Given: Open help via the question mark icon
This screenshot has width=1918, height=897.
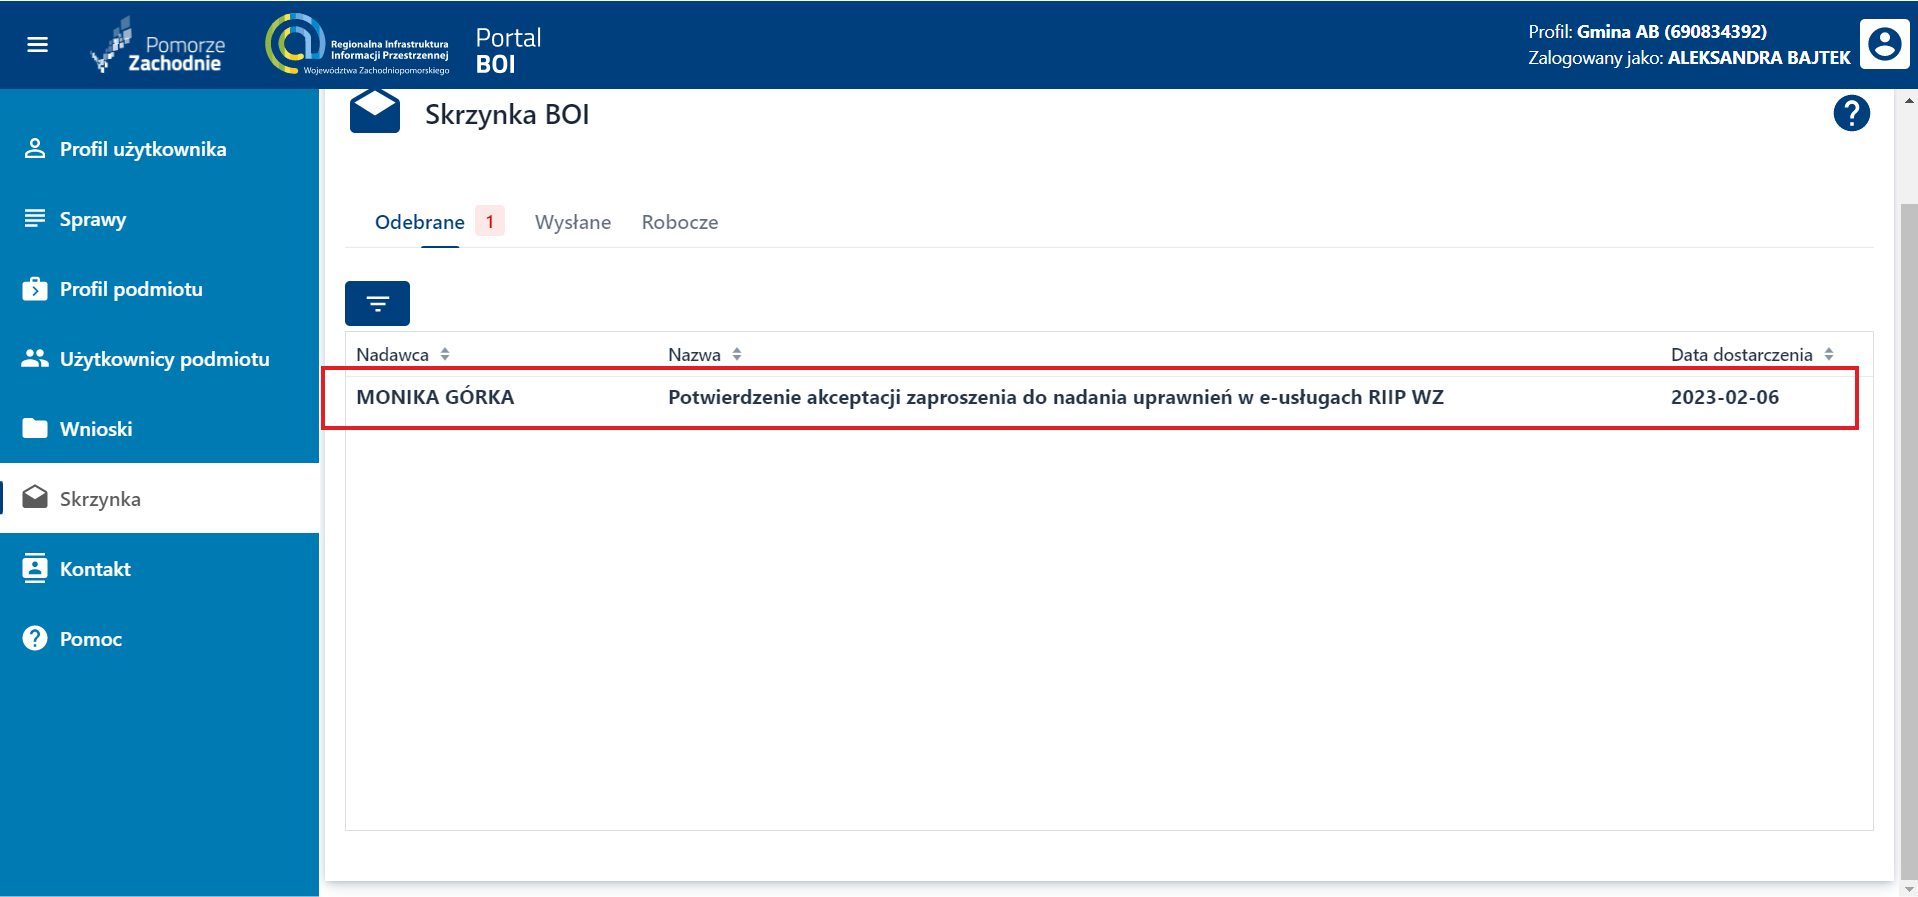Looking at the screenshot, I should [x=1851, y=114].
